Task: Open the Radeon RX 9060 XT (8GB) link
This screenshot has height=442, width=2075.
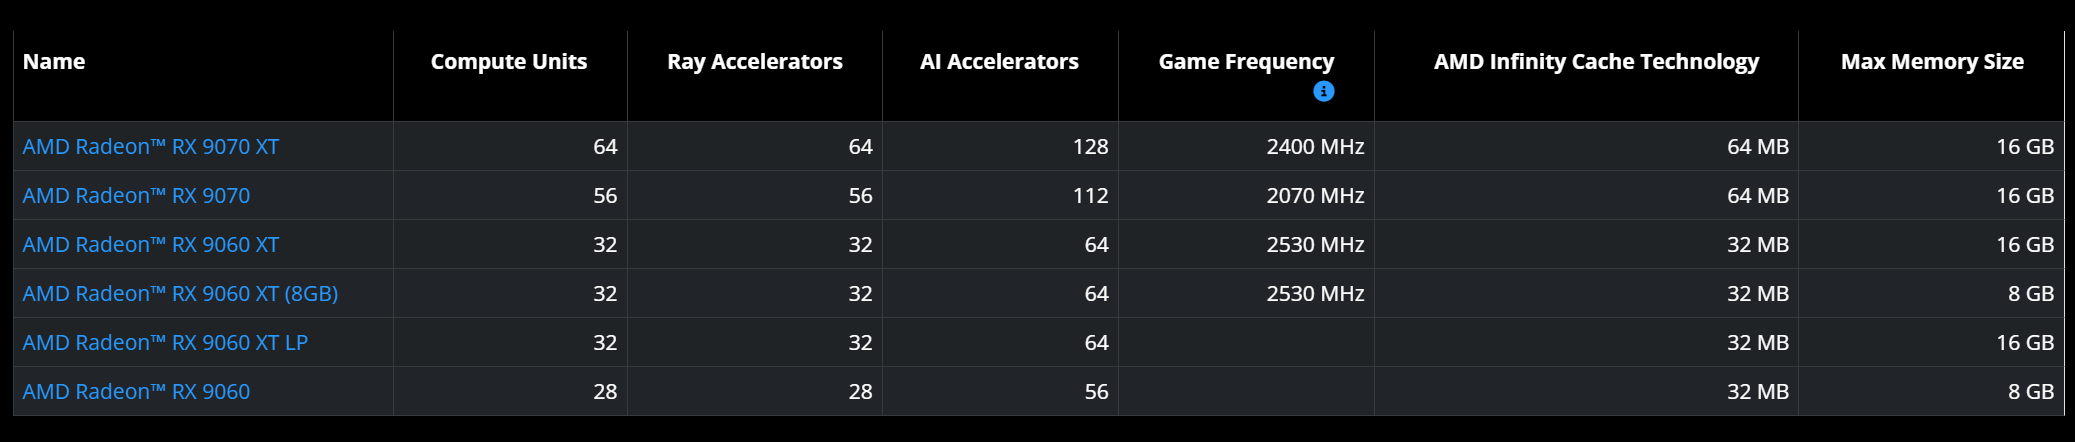Action: pos(180,294)
